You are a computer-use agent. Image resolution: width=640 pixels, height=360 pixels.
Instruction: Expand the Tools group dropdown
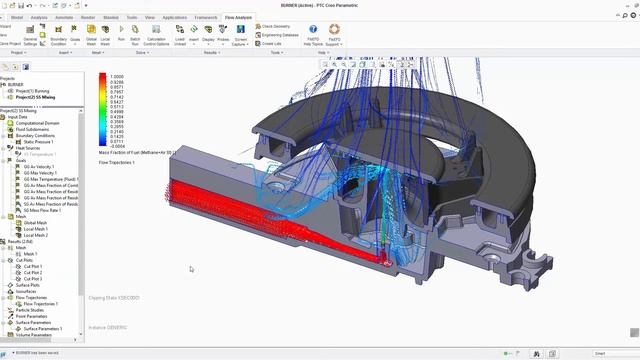[x=277, y=53]
